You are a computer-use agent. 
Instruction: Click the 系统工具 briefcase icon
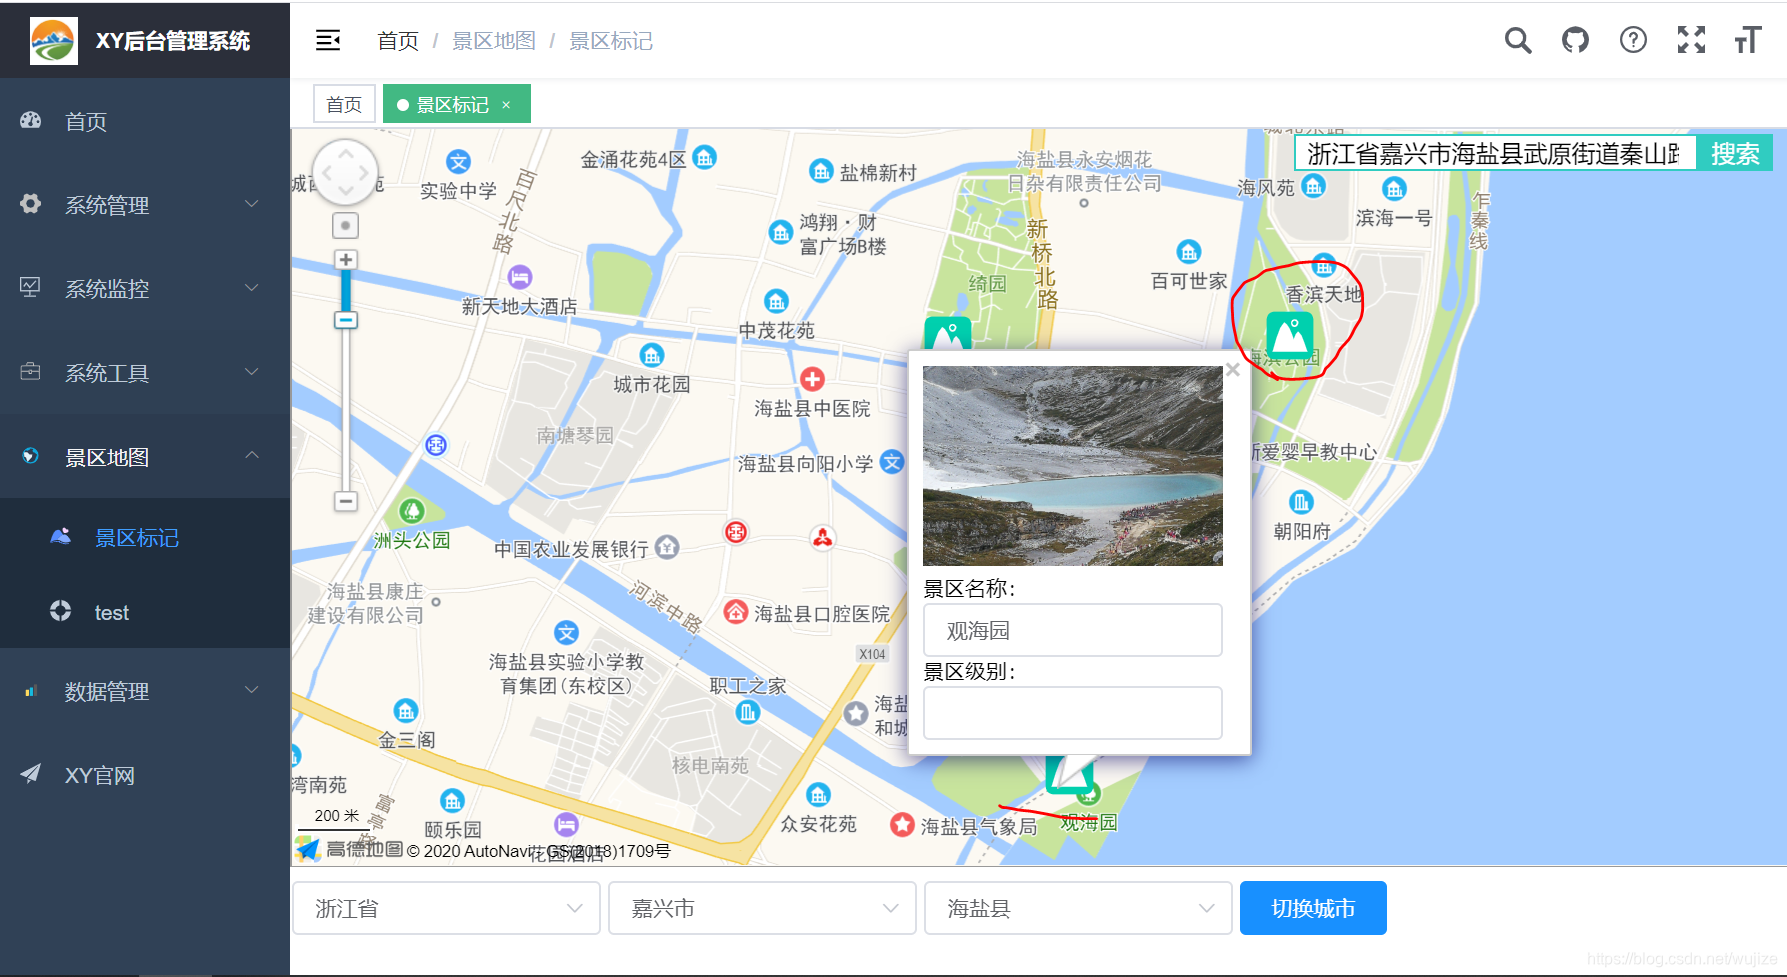click(31, 372)
